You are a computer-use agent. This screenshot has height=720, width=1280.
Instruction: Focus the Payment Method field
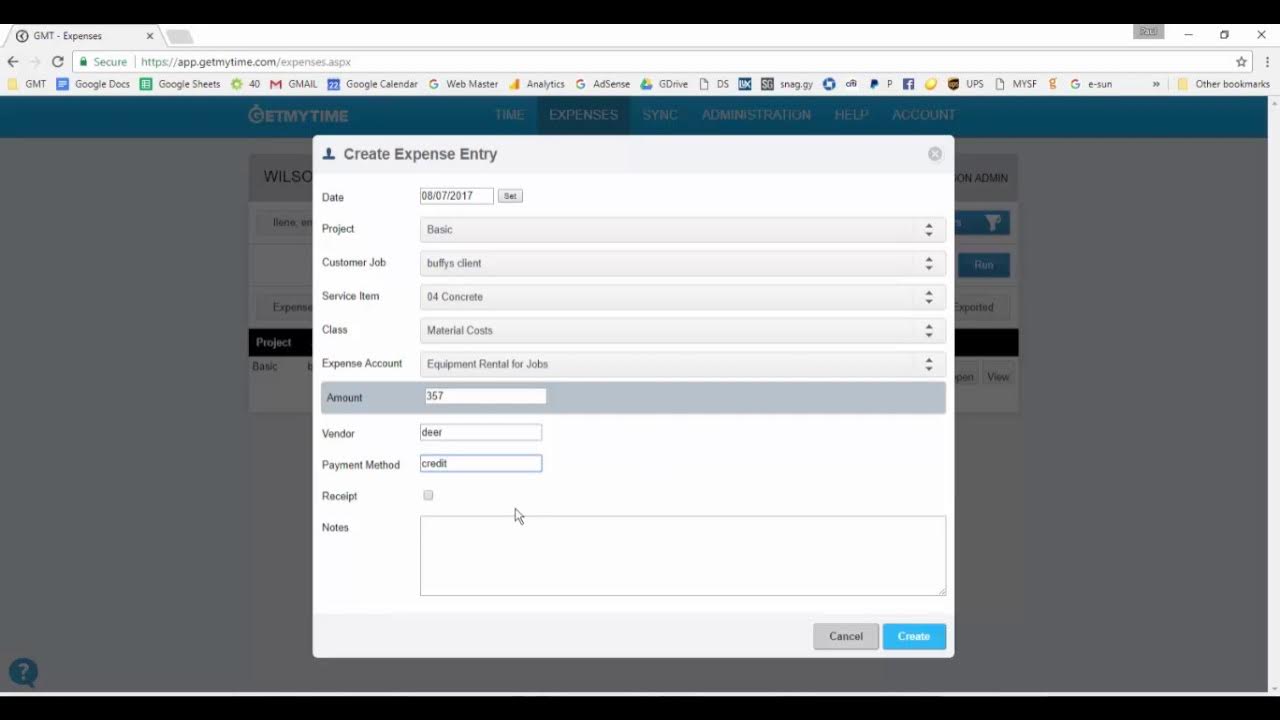[x=481, y=463]
